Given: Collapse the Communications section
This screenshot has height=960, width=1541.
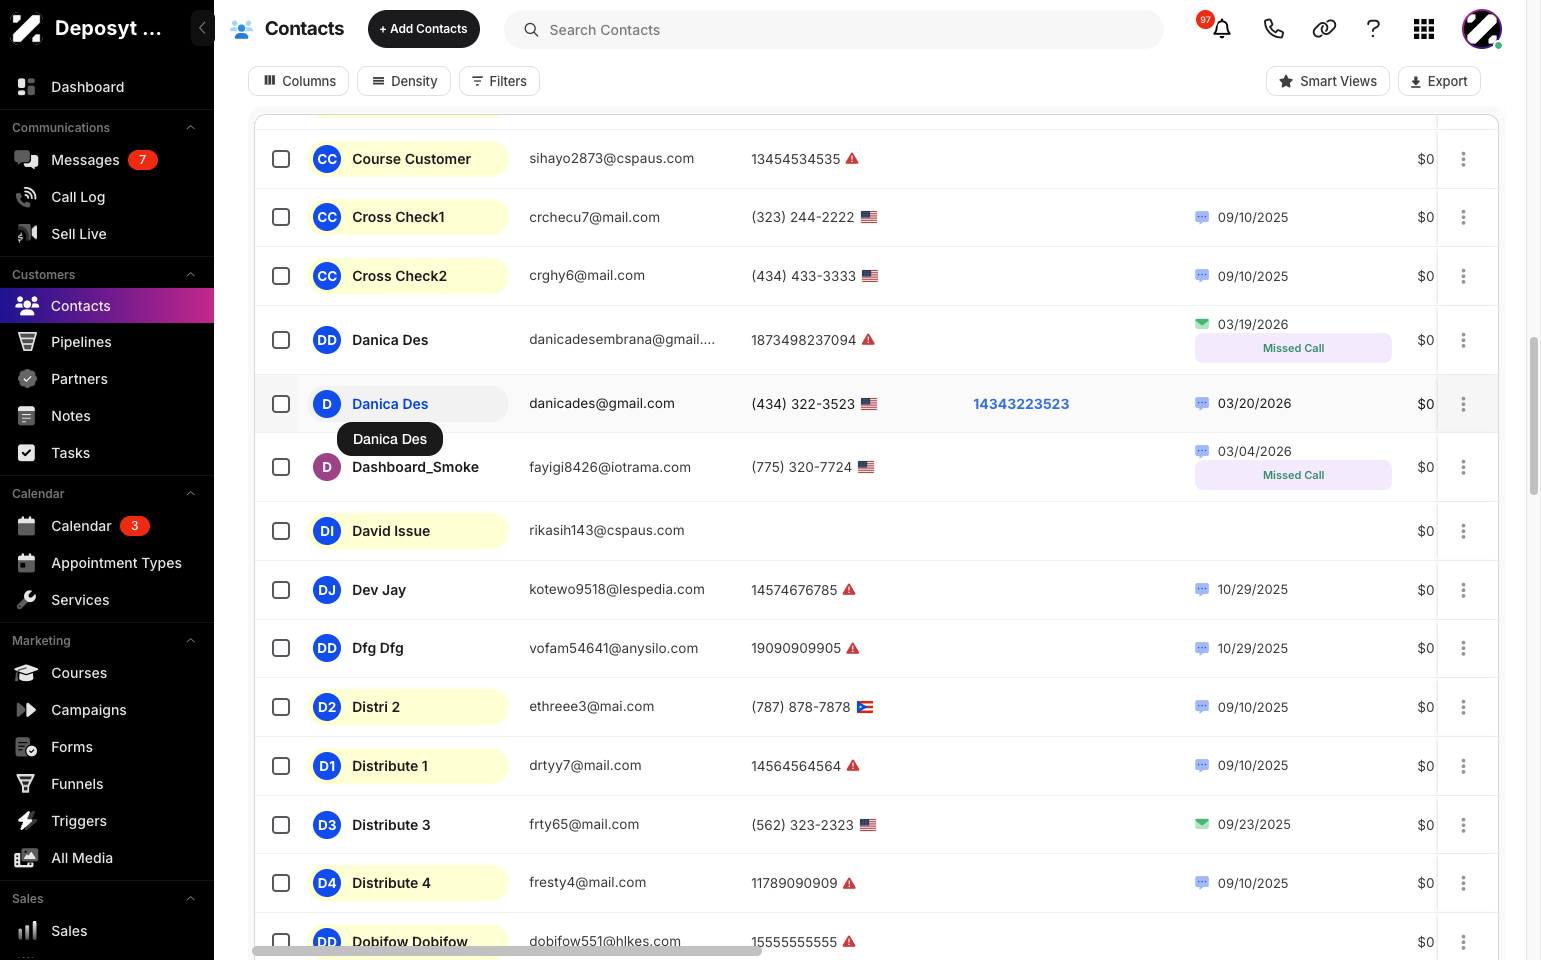Looking at the screenshot, I should pyautogui.click(x=190, y=128).
